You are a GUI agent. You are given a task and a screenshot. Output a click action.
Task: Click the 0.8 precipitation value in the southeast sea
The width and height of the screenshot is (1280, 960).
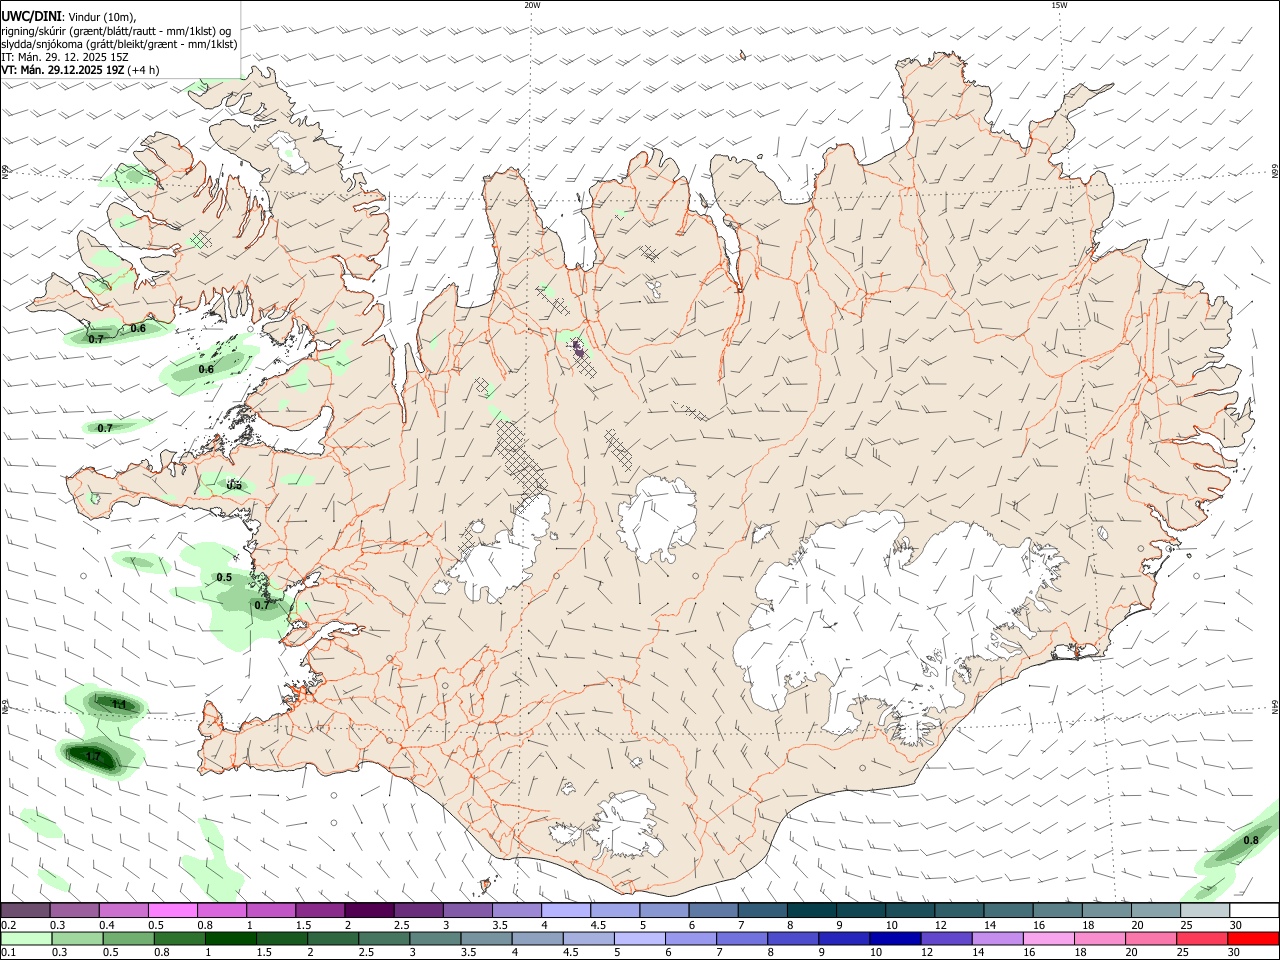[x=1251, y=840]
